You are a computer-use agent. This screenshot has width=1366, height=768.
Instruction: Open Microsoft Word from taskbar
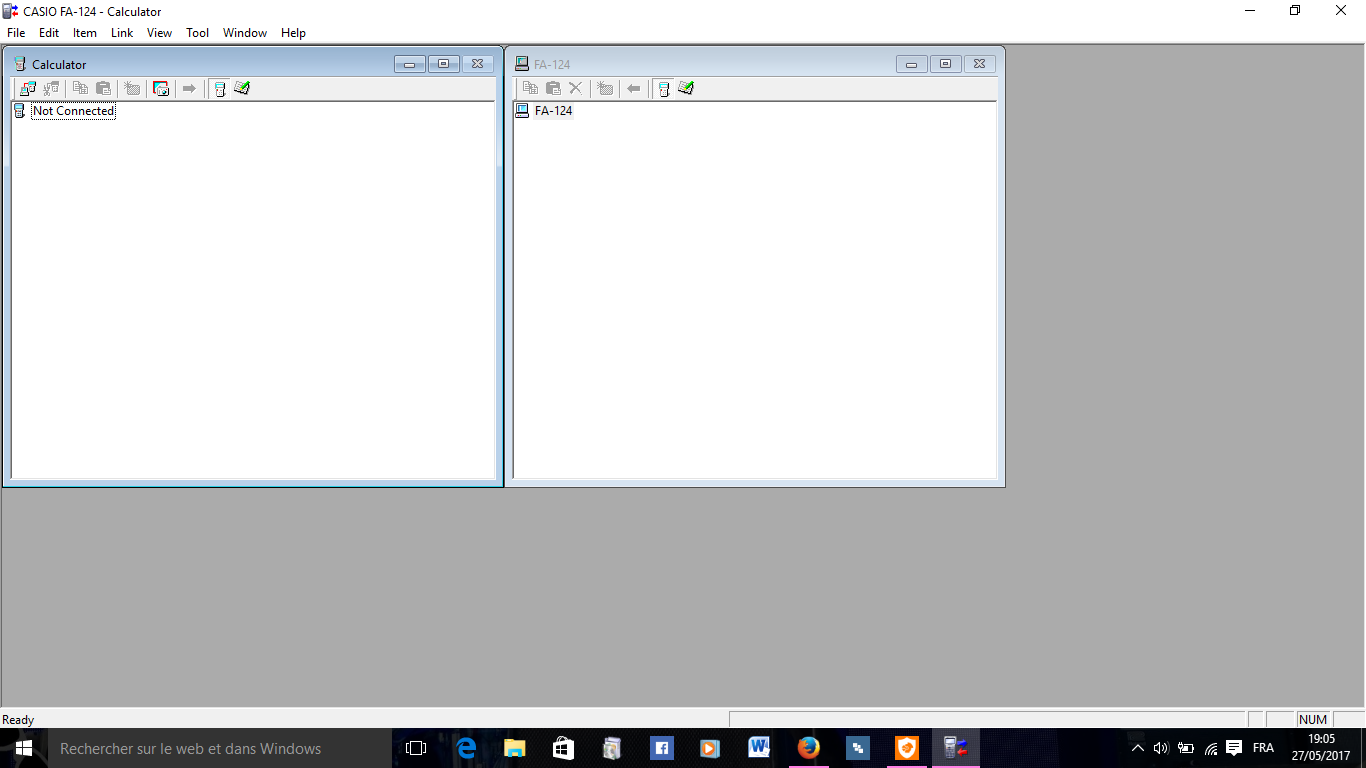(x=759, y=748)
